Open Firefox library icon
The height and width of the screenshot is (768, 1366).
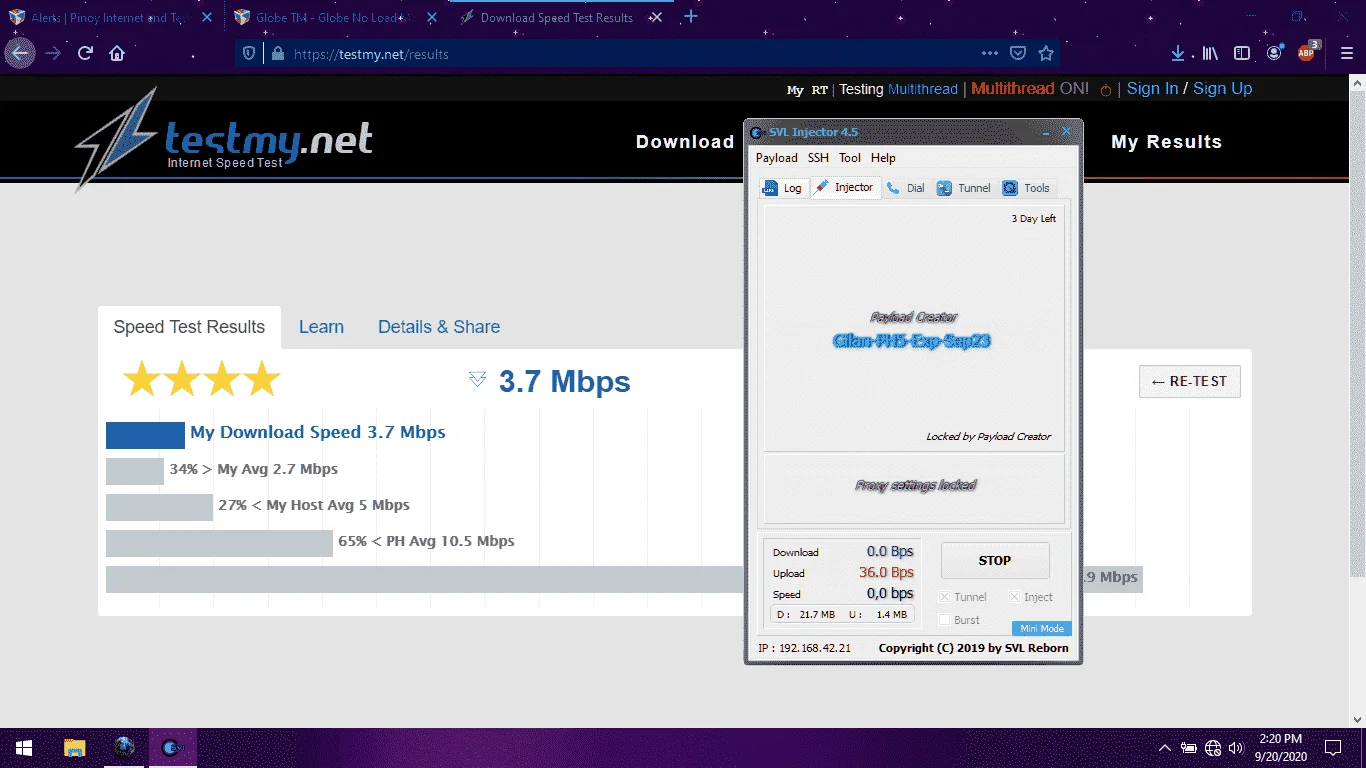pyautogui.click(x=1210, y=54)
